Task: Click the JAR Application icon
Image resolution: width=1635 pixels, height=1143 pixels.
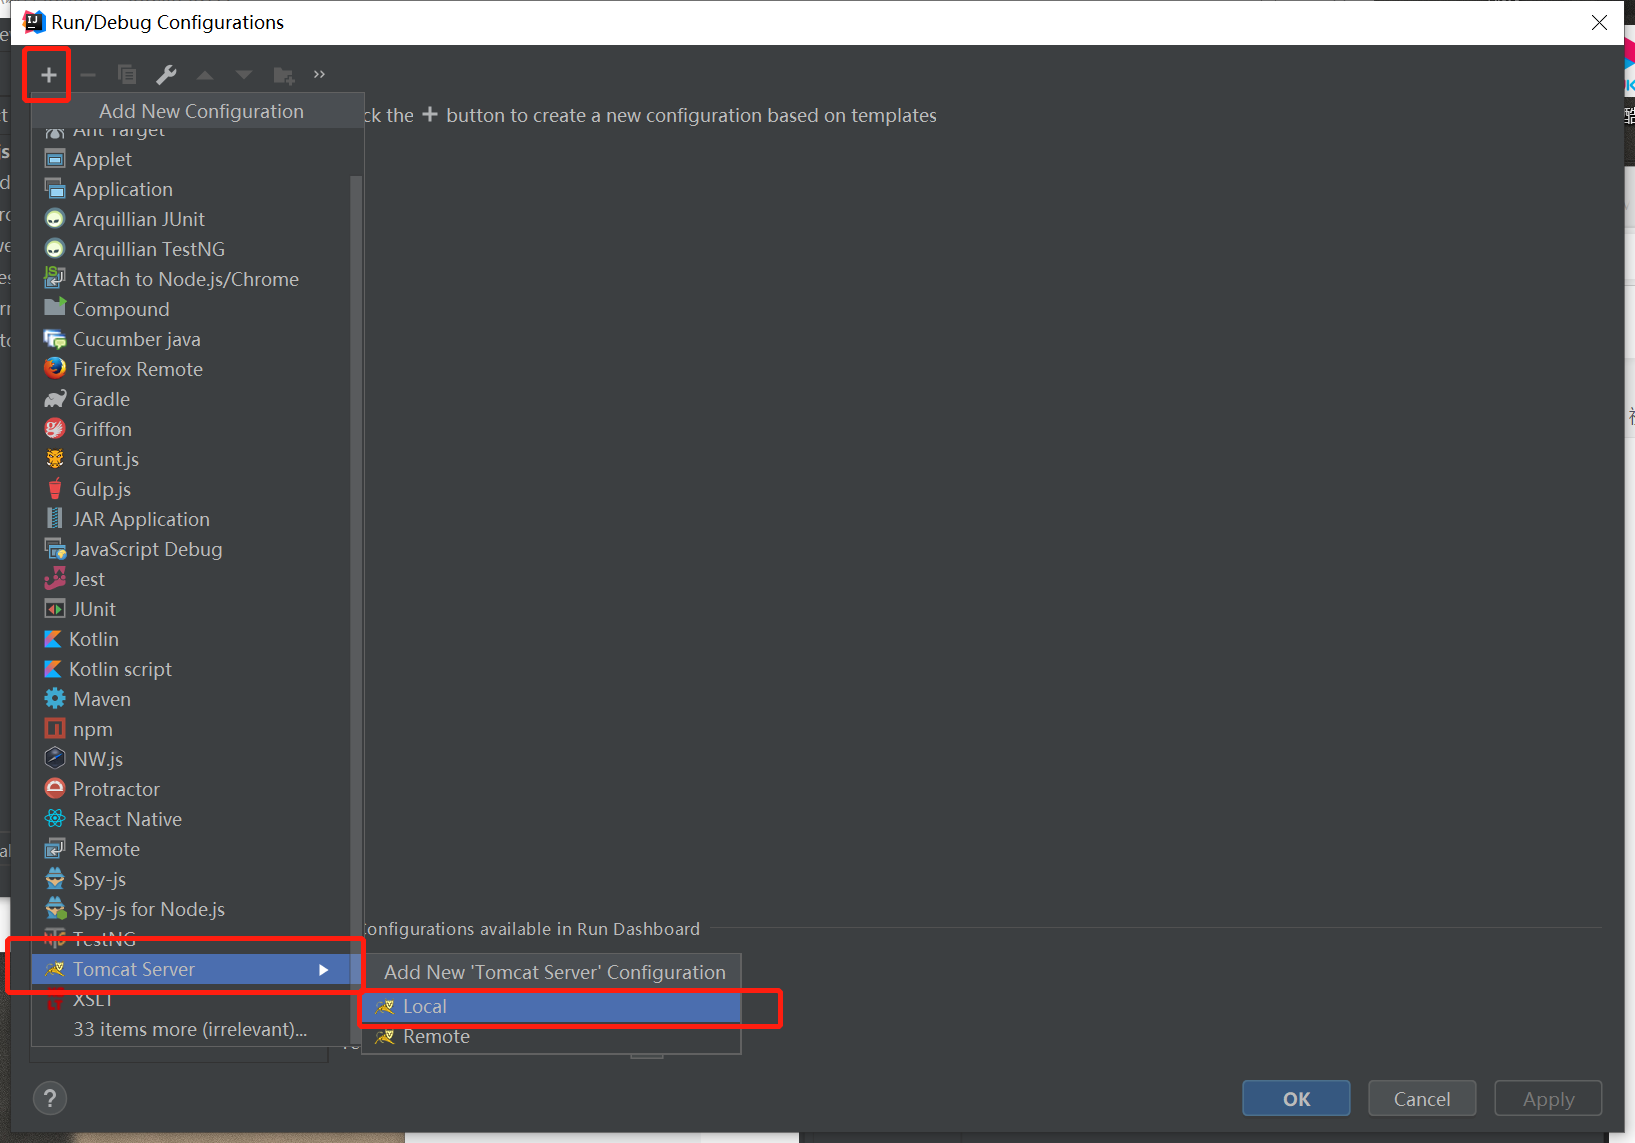Action: click(x=55, y=519)
